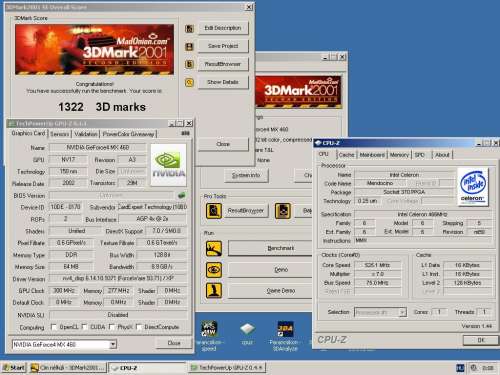Click the Demo button

click(271, 270)
